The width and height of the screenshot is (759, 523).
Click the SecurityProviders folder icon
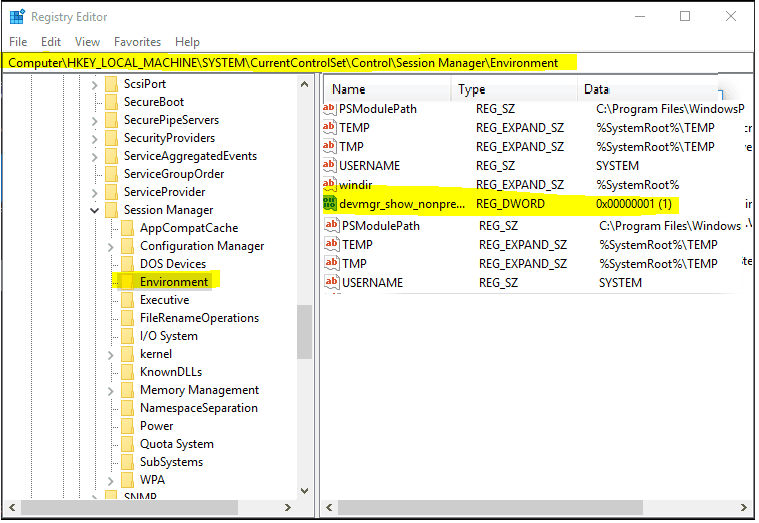[x=111, y=138]
